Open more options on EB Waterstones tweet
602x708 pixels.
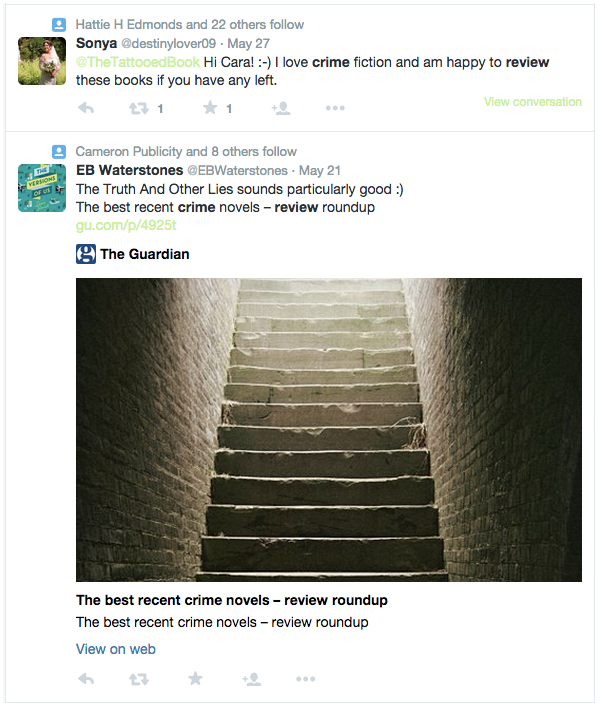(306, 679)
